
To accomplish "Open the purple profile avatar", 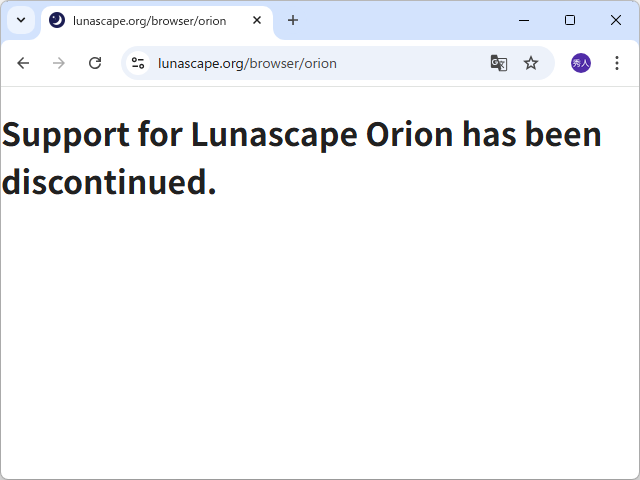I will [581, 63].
